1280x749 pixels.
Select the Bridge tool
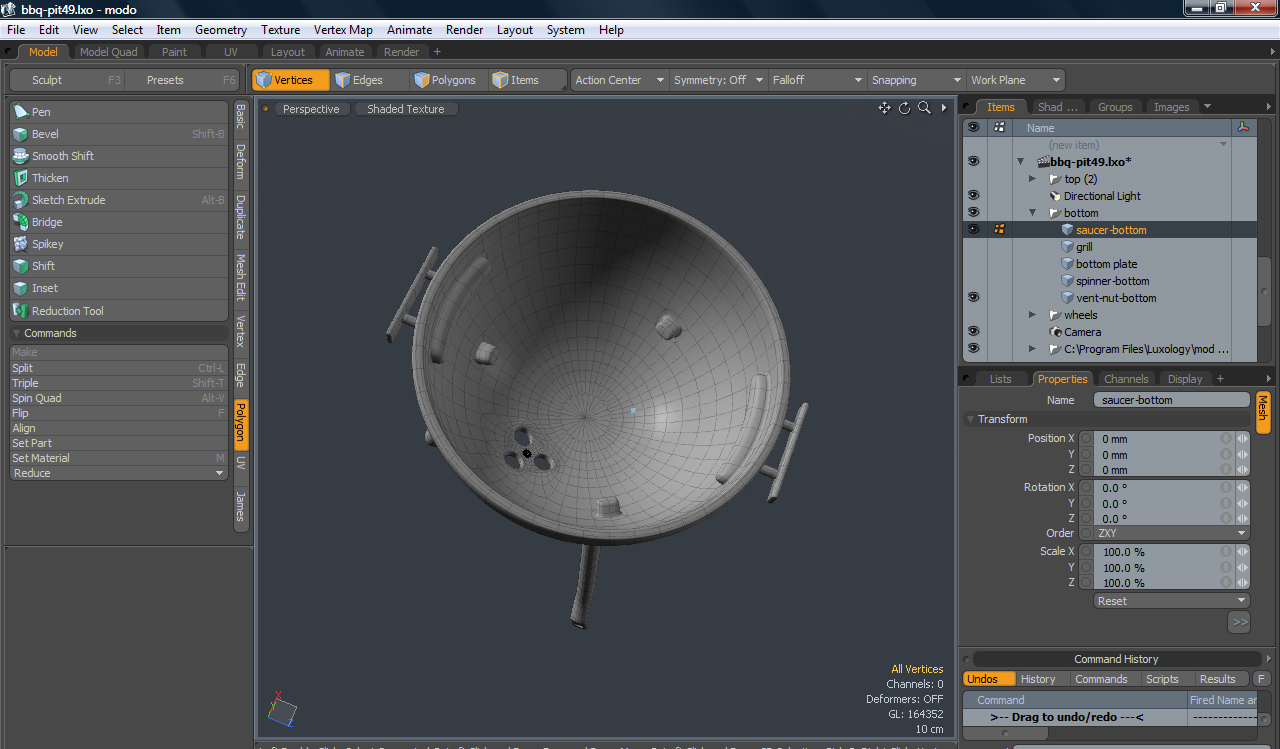click(x=119, y=222)
